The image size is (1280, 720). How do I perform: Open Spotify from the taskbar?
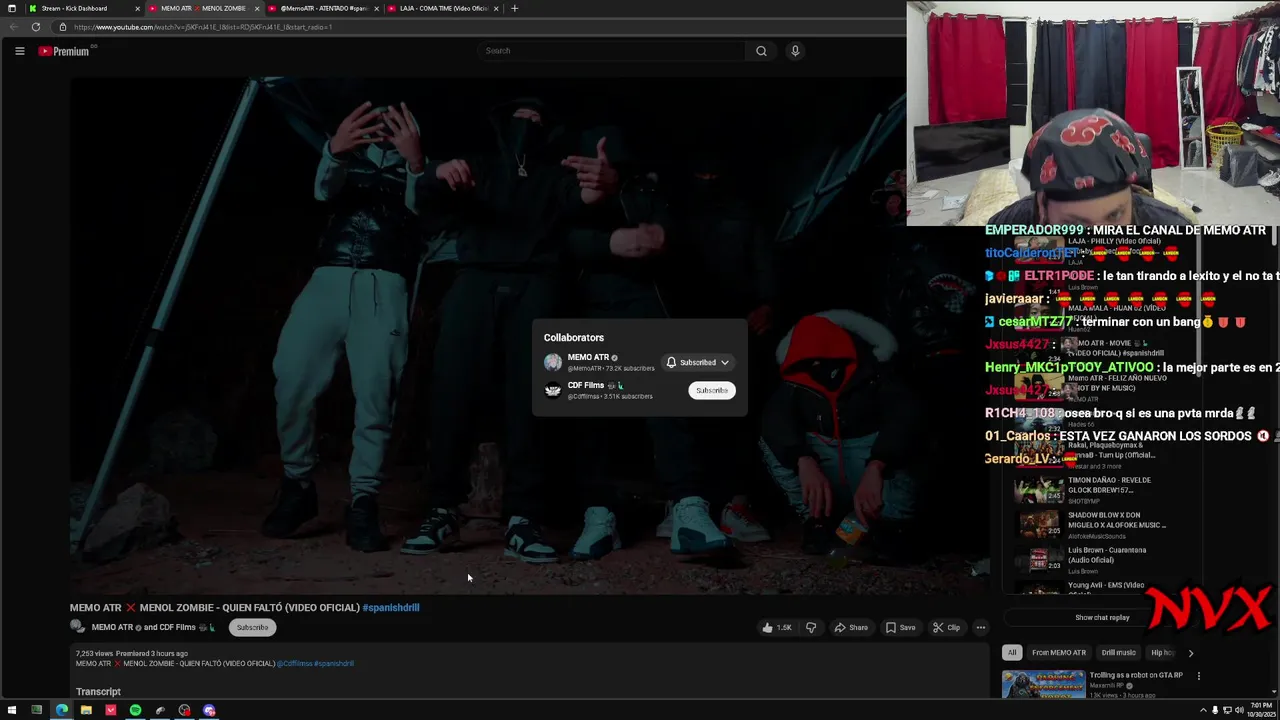(x=135, y=710)
